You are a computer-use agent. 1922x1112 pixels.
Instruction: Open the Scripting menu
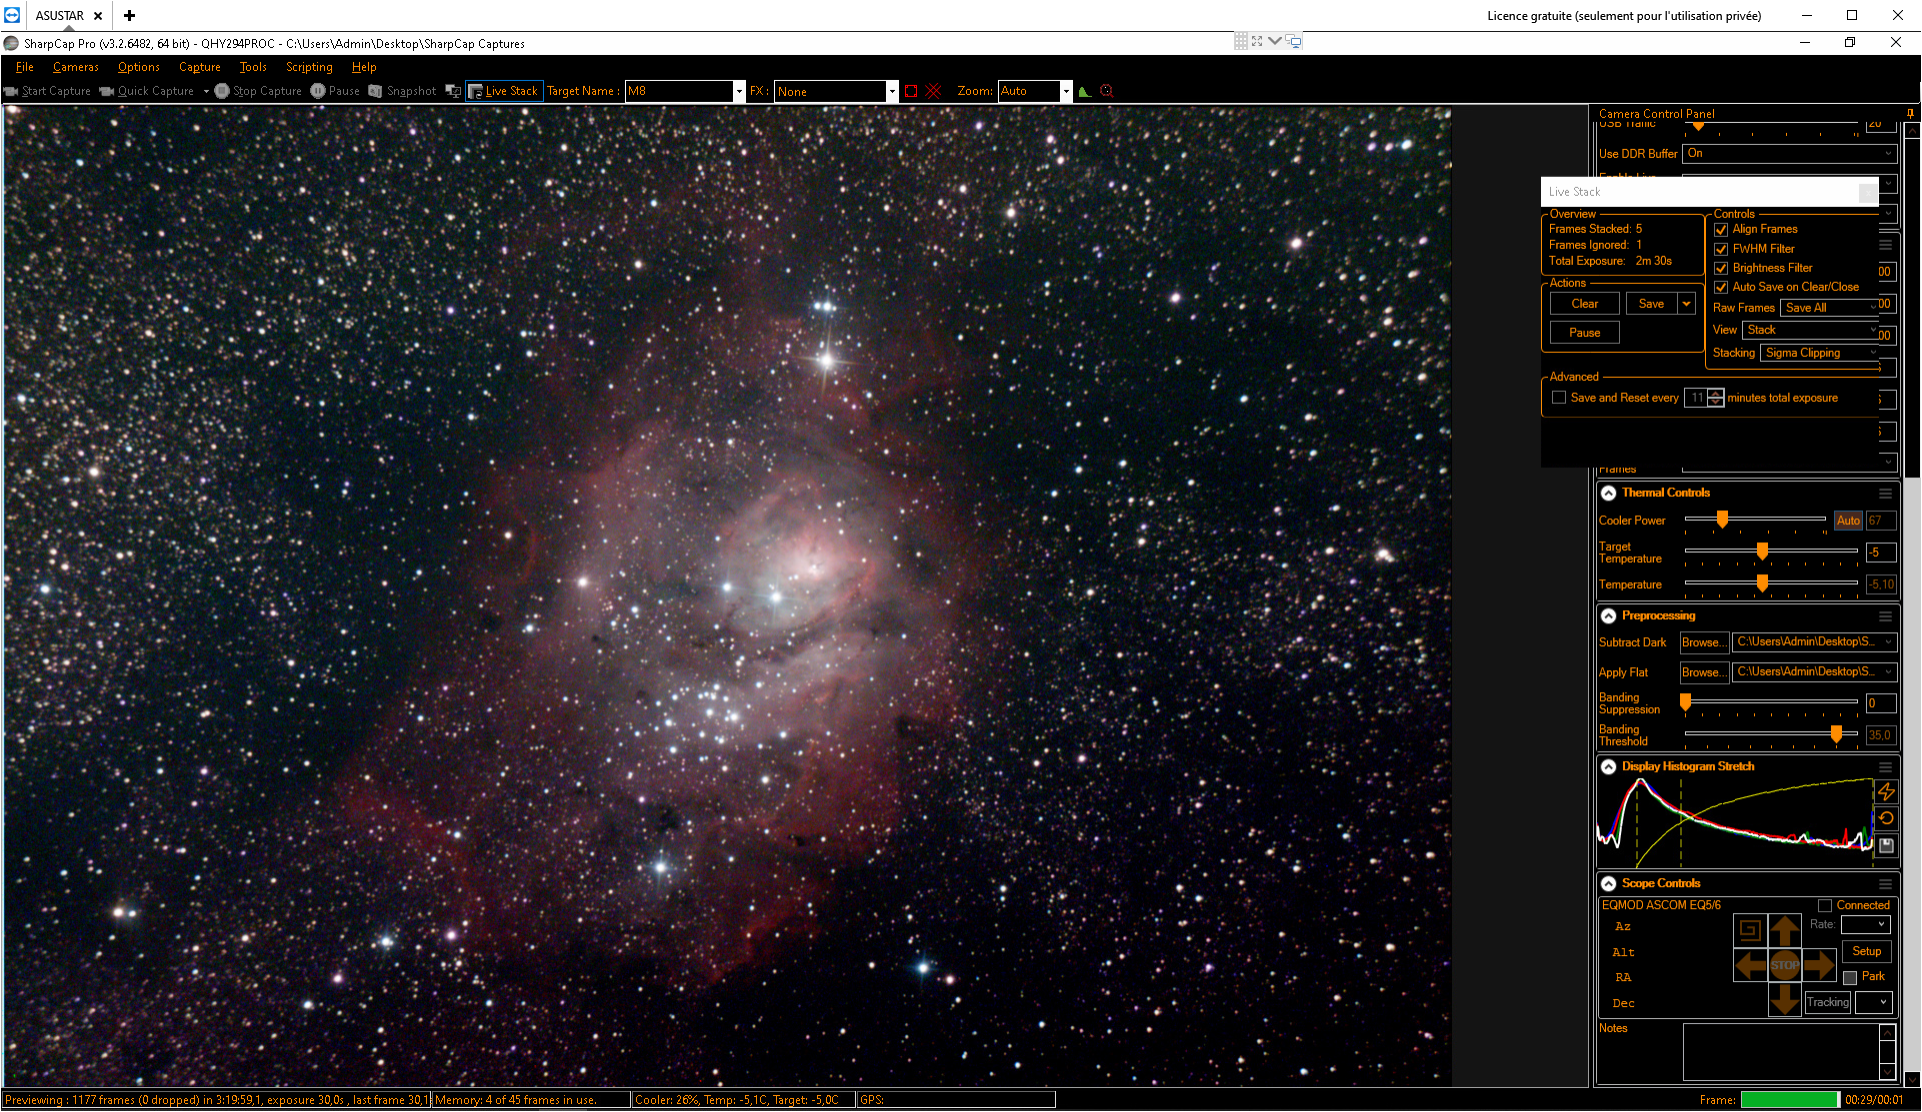point(309,67)
